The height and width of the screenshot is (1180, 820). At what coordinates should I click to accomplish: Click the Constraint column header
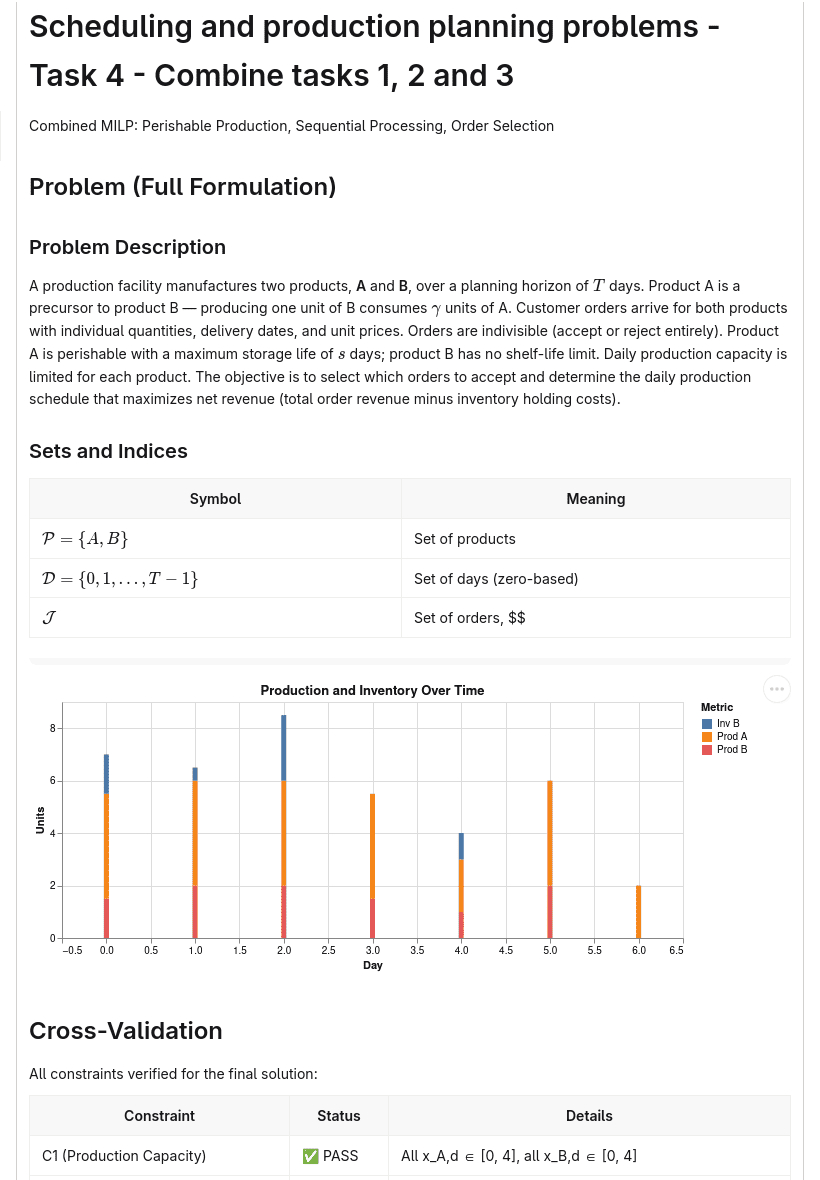pyautogui.click(x=159, y=1116)
